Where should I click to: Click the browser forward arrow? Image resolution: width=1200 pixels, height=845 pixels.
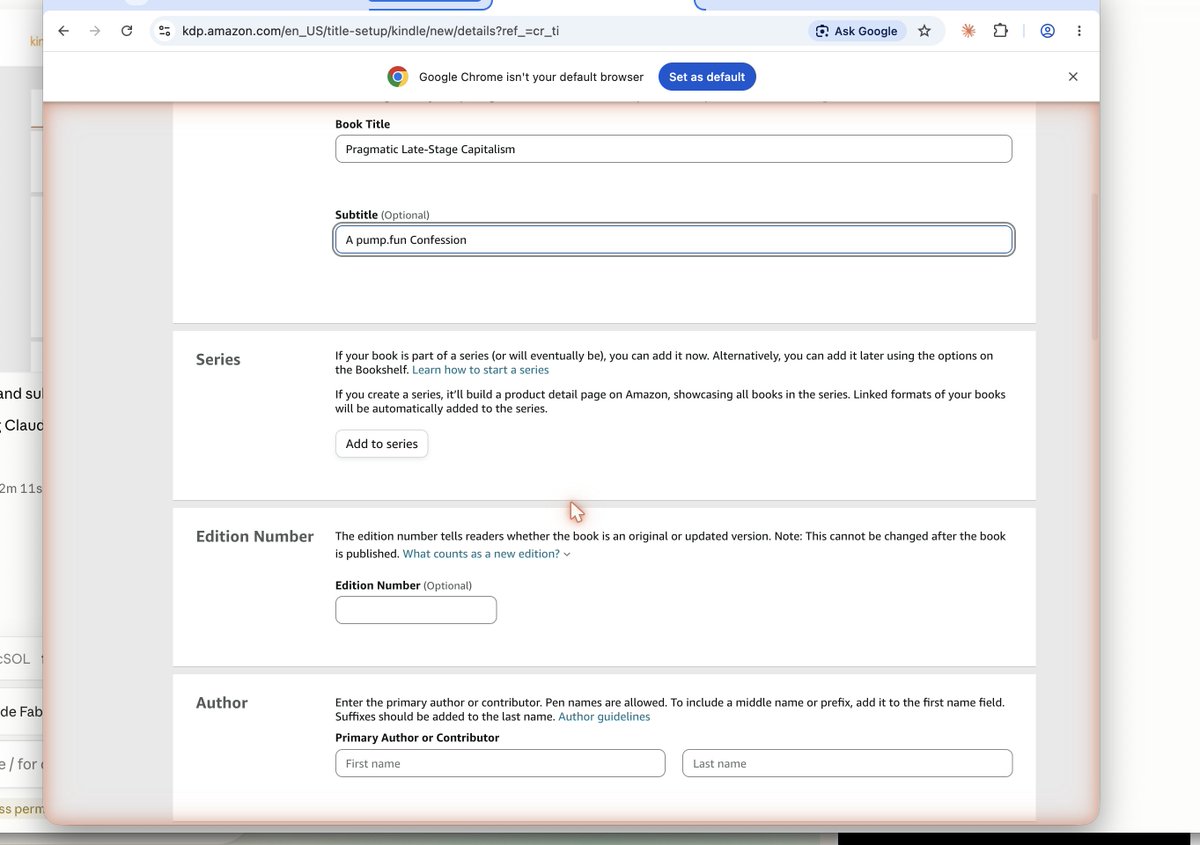[95, 31]
